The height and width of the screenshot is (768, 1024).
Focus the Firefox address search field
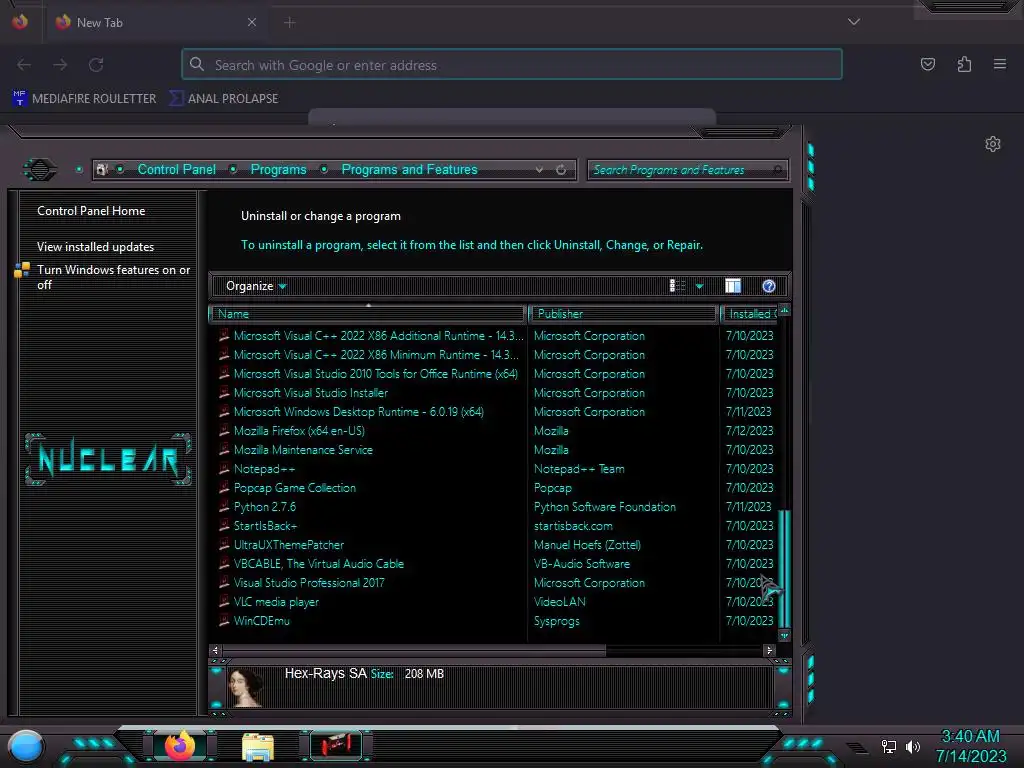(512, 65)
